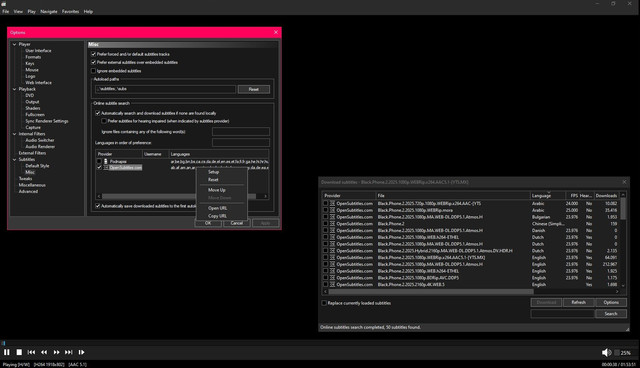The width and height of the screenshot is (640, 368).
Task: Skip to the next file icon
Action: (x=69, y=352)
